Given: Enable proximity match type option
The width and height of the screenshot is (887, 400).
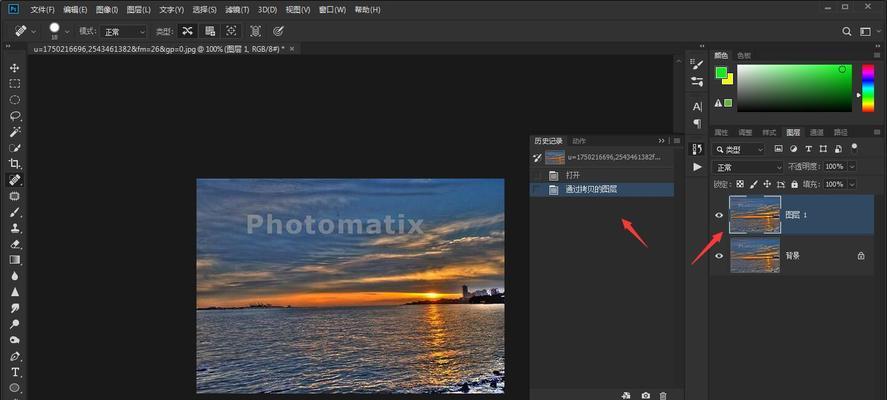Looking at the screenshot, I should pyautogui.click(x=231, y=31).
